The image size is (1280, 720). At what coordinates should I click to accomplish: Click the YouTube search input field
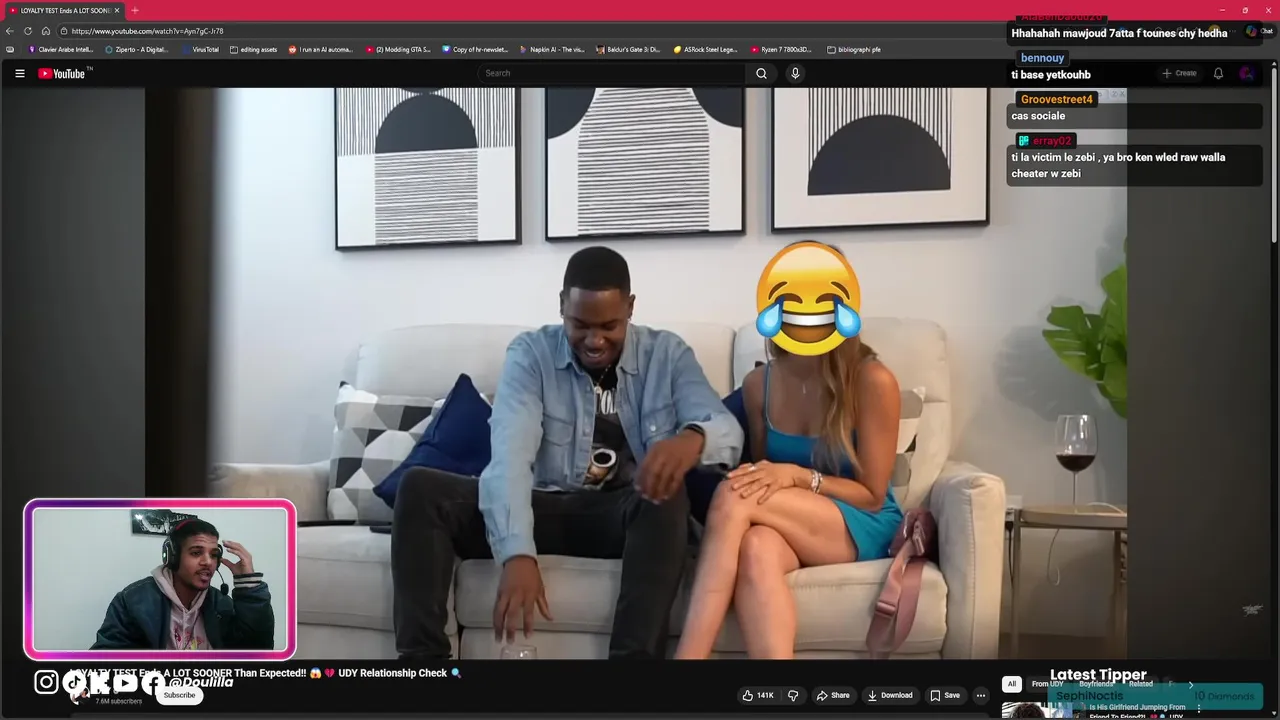click(x=612, y=73)
